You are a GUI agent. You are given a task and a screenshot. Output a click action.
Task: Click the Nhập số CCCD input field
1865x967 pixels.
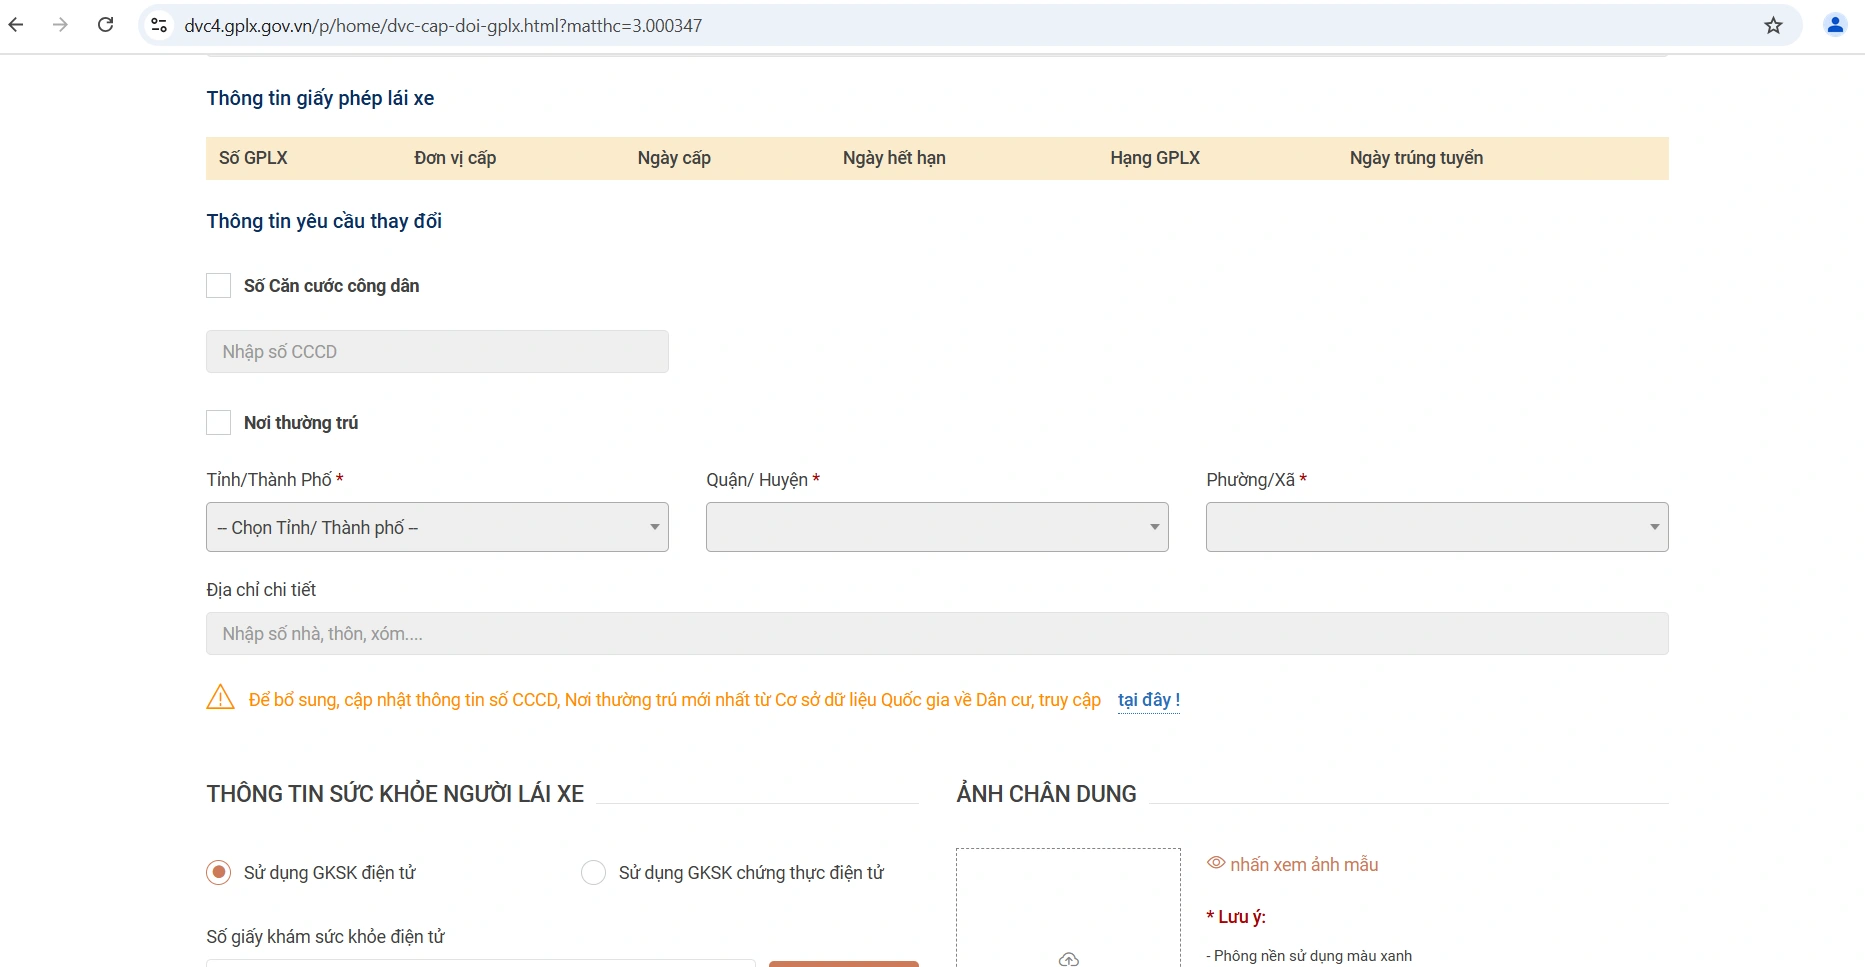(x=437, y=352)
